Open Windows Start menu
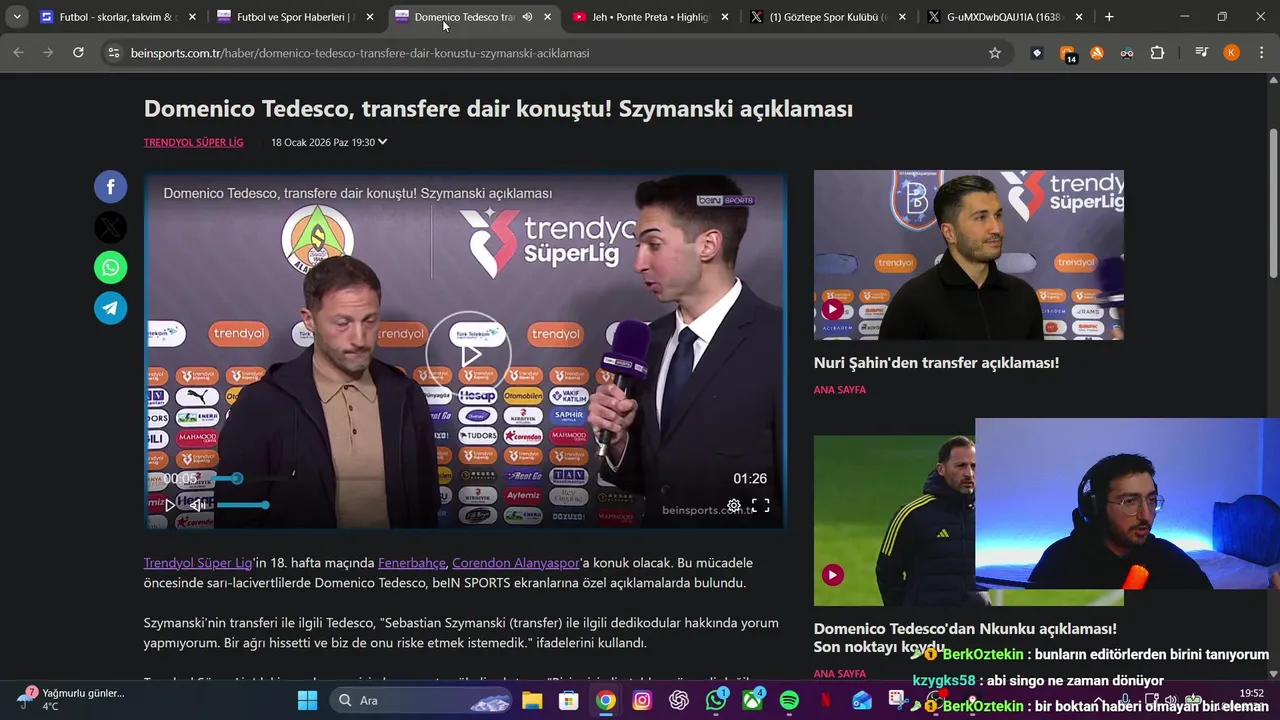The image size is (1280, 720). (x=307, y=700)
